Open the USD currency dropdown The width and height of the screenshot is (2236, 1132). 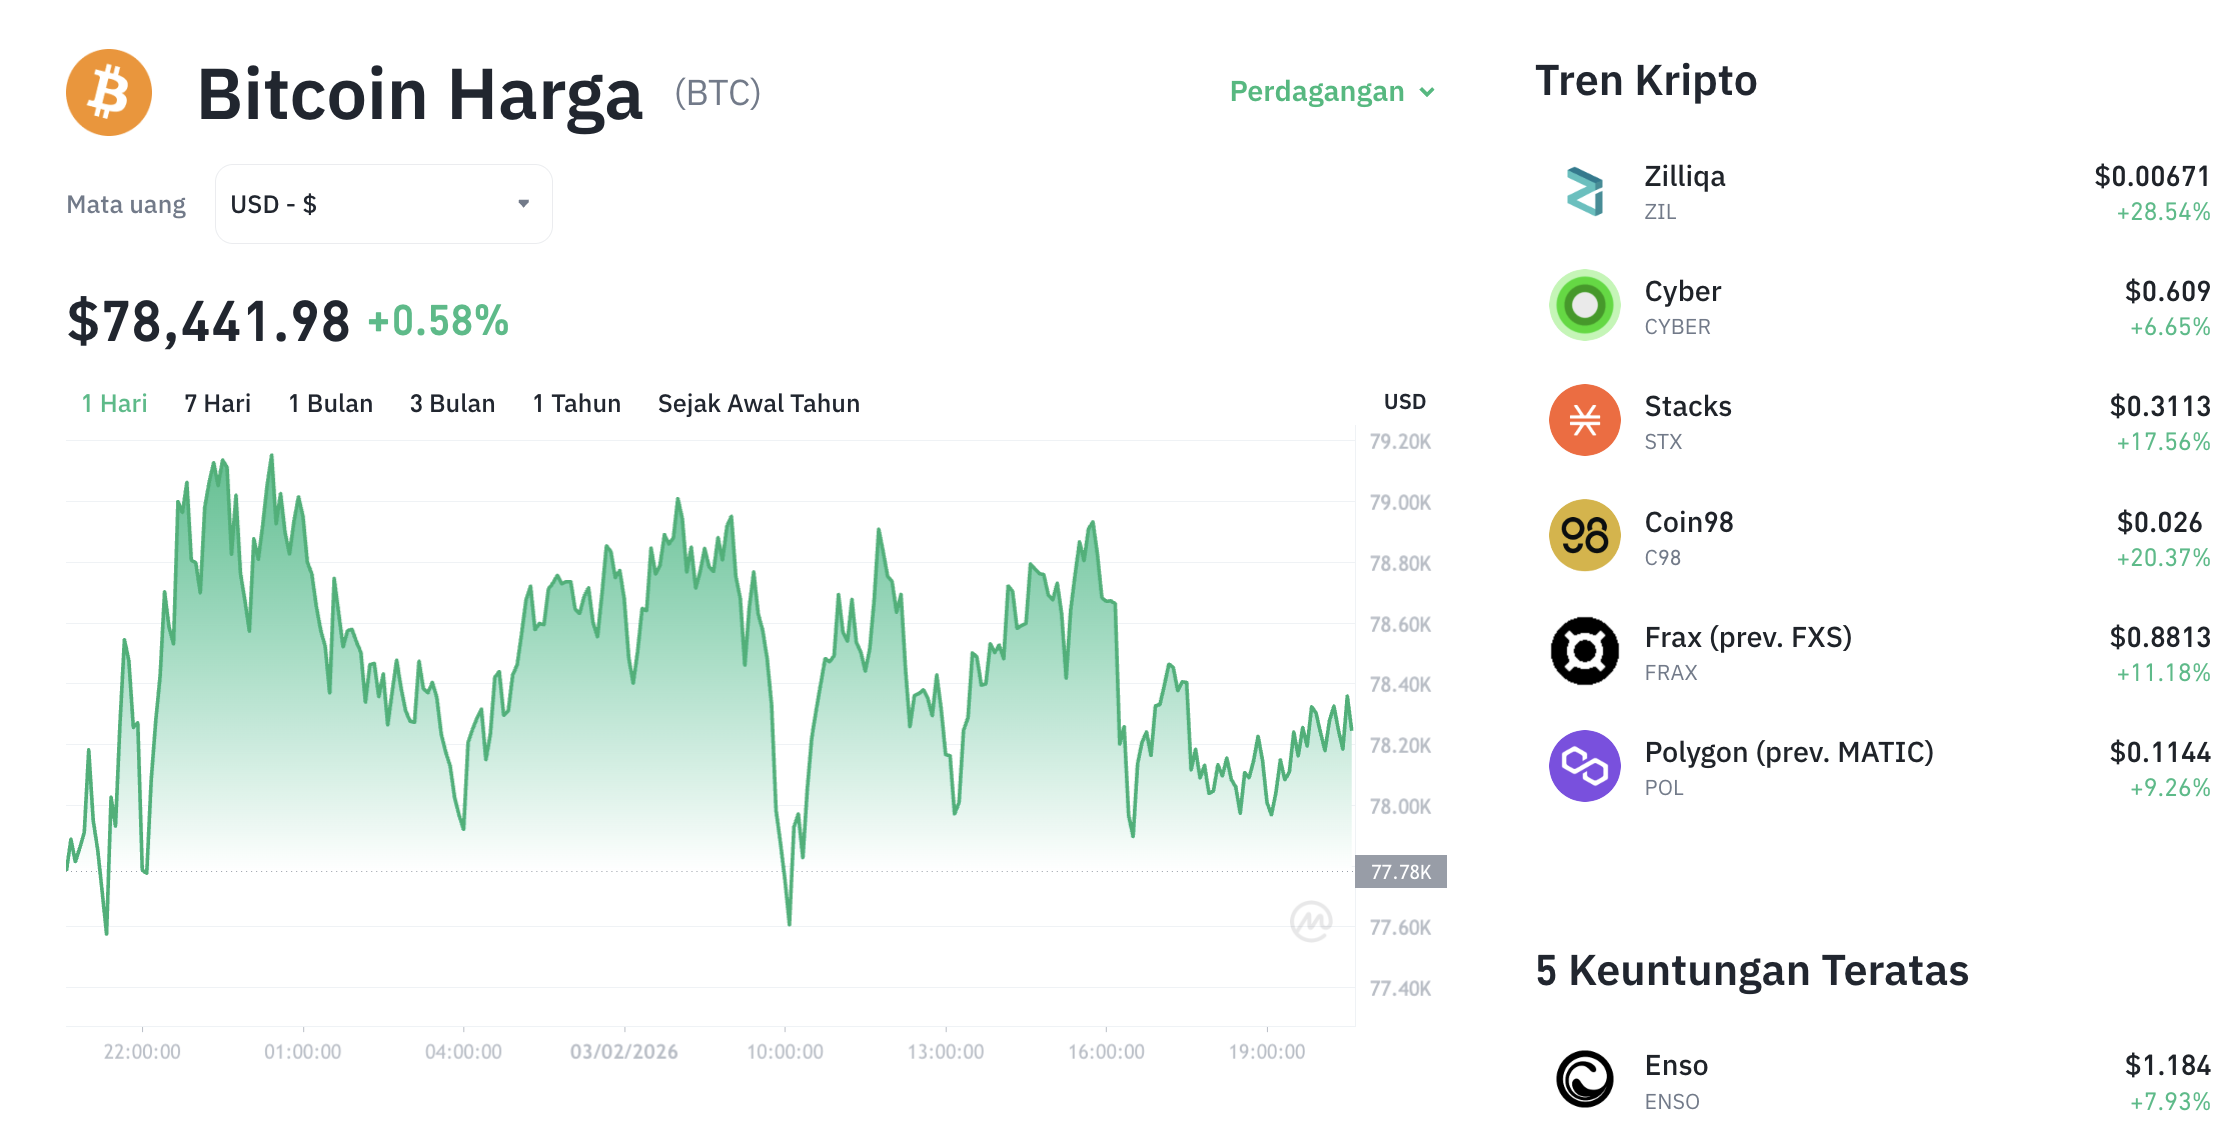383,203
